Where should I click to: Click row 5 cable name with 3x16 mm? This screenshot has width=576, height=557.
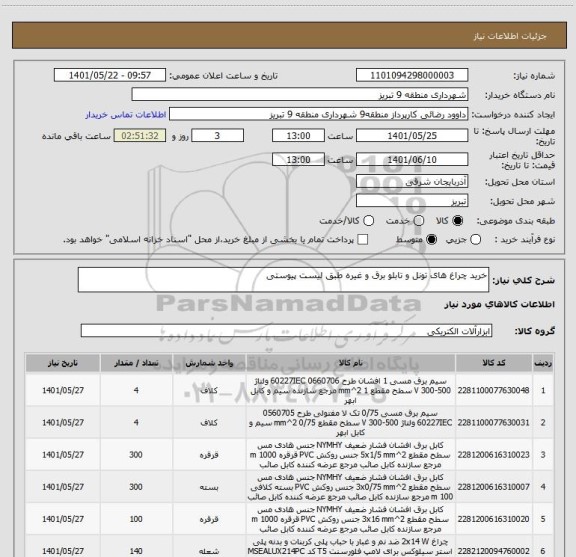pyautogui.click(x=351, y=519)
